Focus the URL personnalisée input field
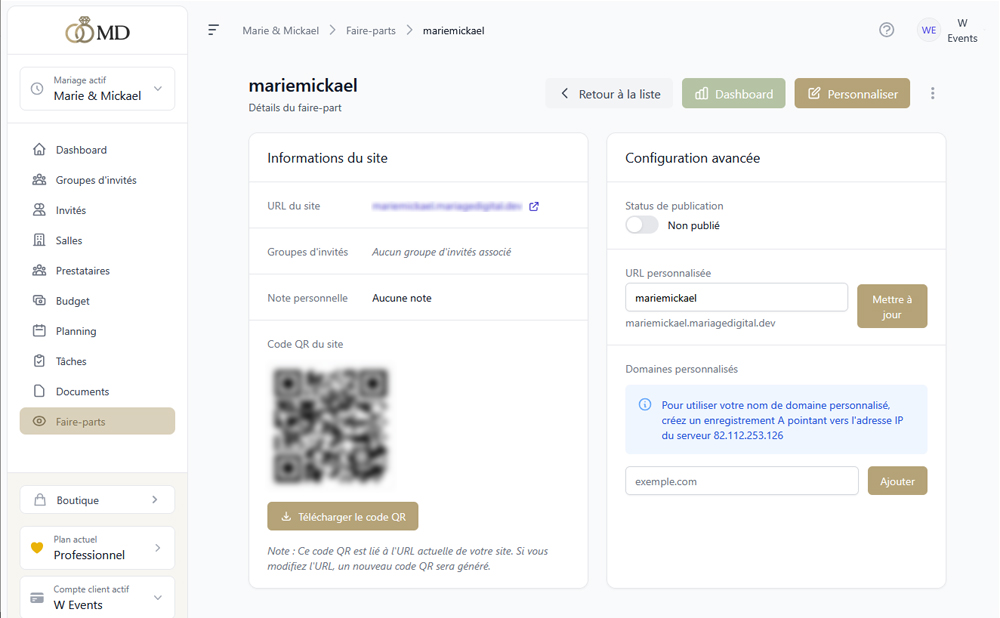This screenshot has width=1000, height=618. point(737,298)
